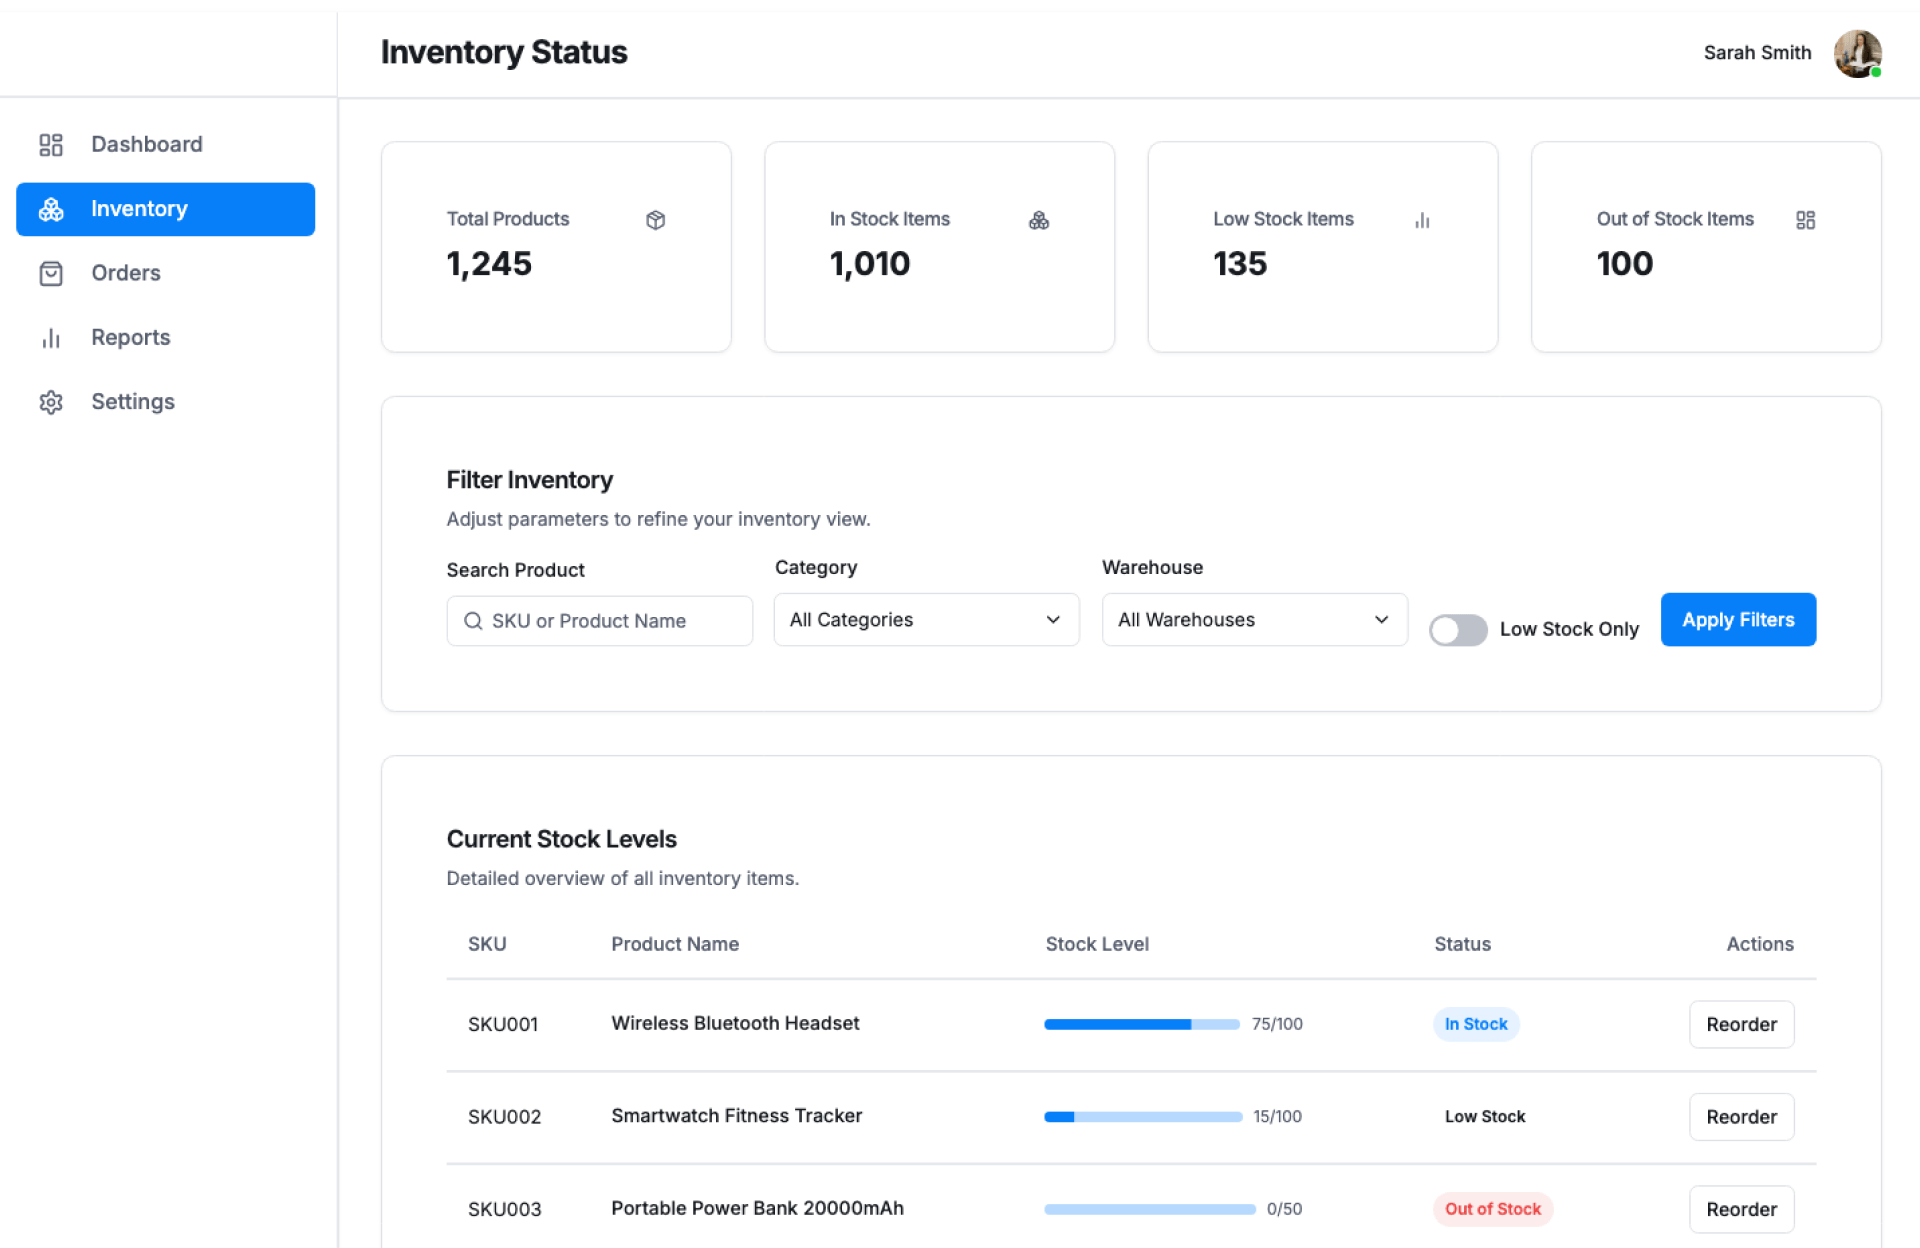Enable the Low Stock Only toggle

coord(1458,630)
